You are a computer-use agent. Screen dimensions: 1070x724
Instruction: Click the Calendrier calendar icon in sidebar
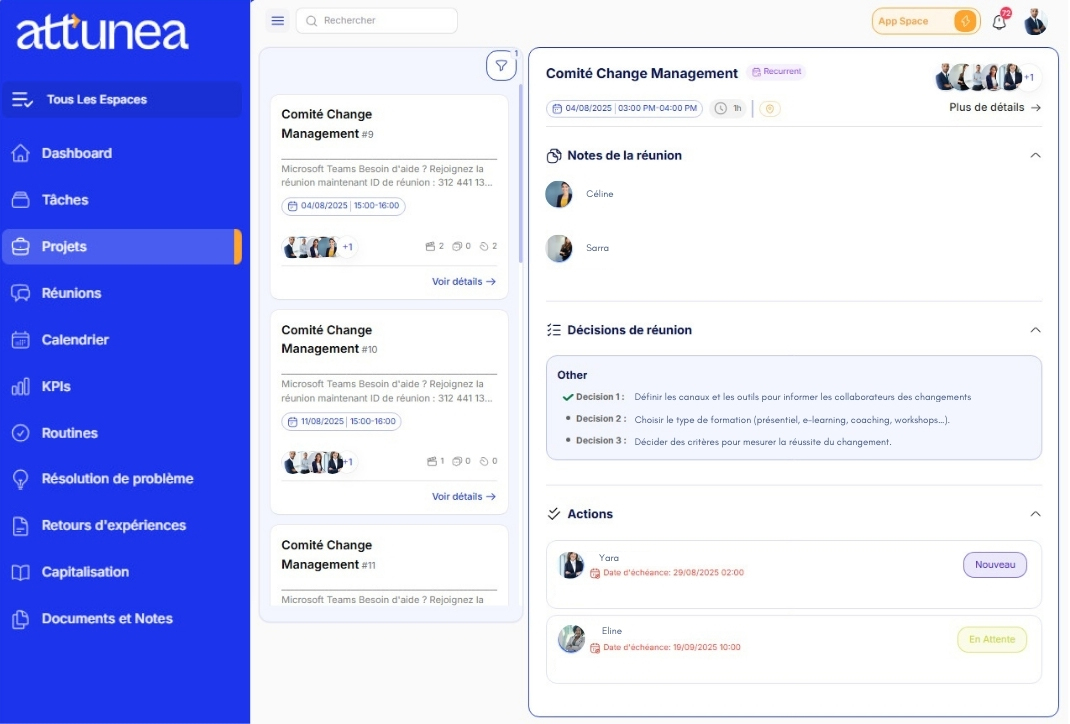tap(20, 340)
